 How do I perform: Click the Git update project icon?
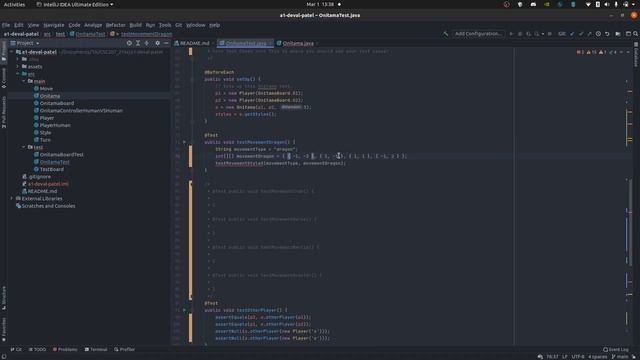coord(572,34)
